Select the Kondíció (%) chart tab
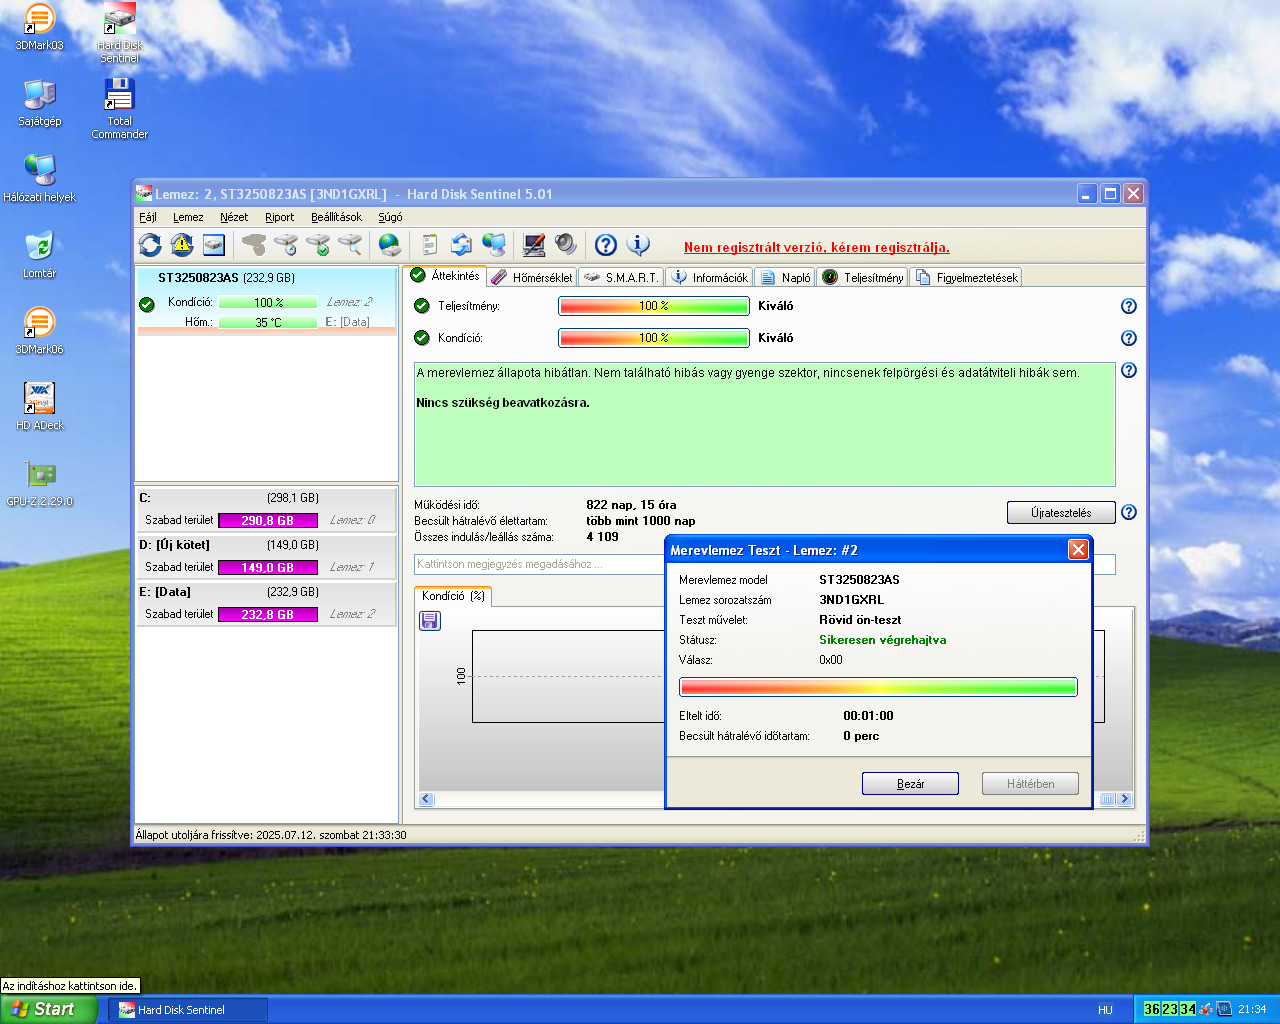Image resolution: width=1280 pixels, height=1024 pixels. pos(453,596)
